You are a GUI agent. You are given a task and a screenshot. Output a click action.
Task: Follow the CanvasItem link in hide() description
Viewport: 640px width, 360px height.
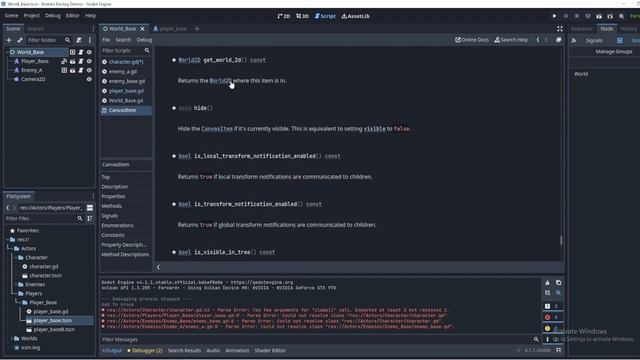[217, 129]
